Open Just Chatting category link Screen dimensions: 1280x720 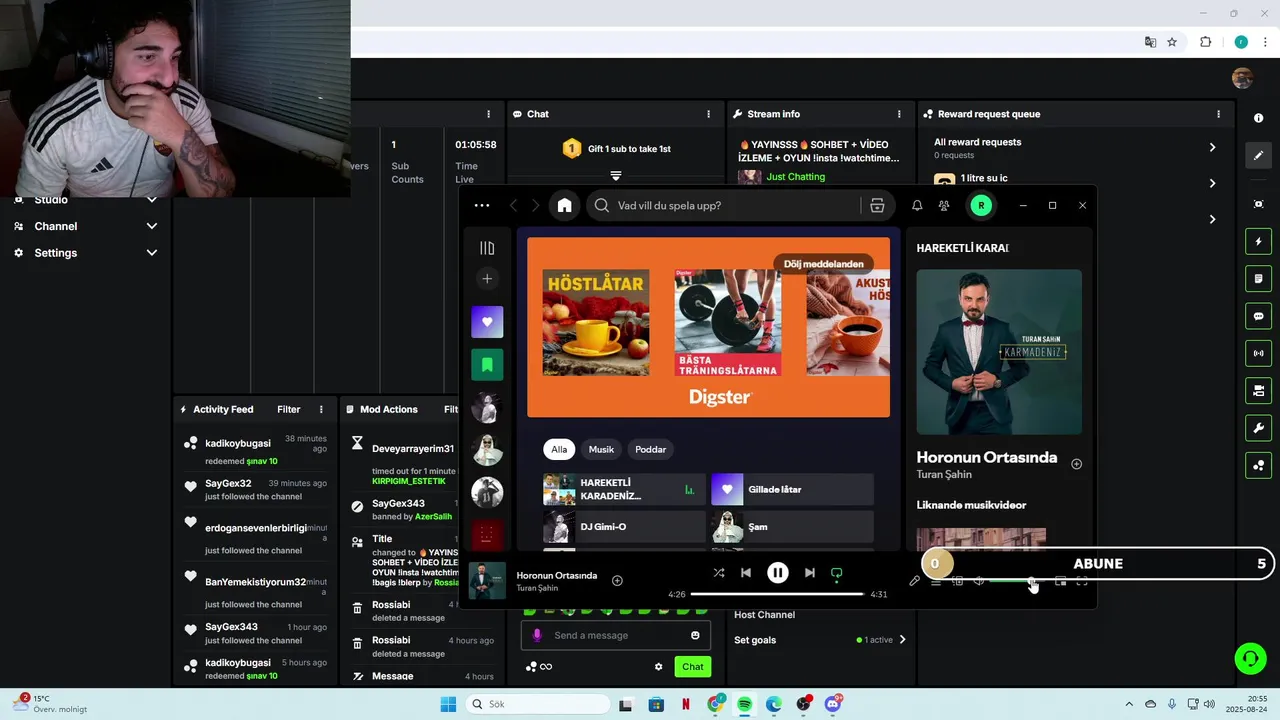click(796, 177)
